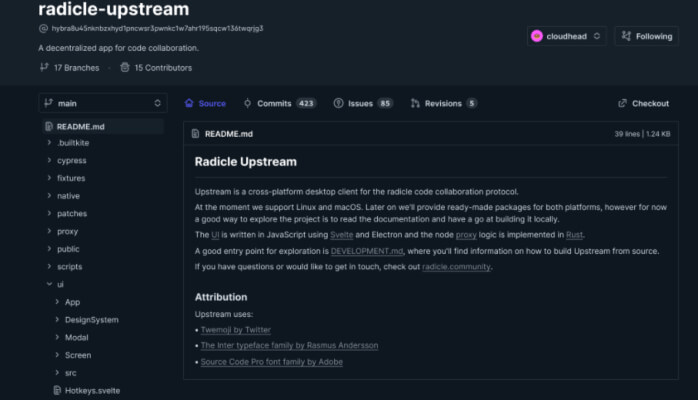Screen dimensions: 698x400
Task: Click the Following button
Action: 647,36
